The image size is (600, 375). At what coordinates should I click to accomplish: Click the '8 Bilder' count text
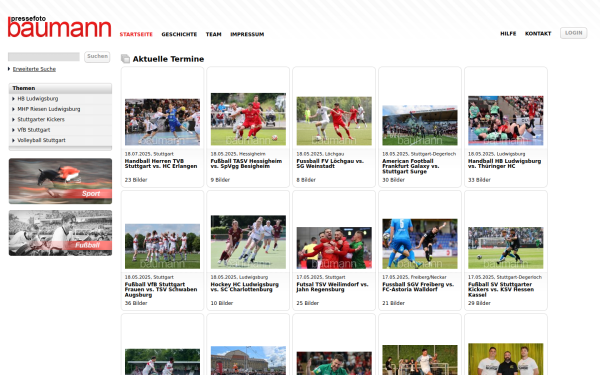pyautogui.click(x=306, y=180)
